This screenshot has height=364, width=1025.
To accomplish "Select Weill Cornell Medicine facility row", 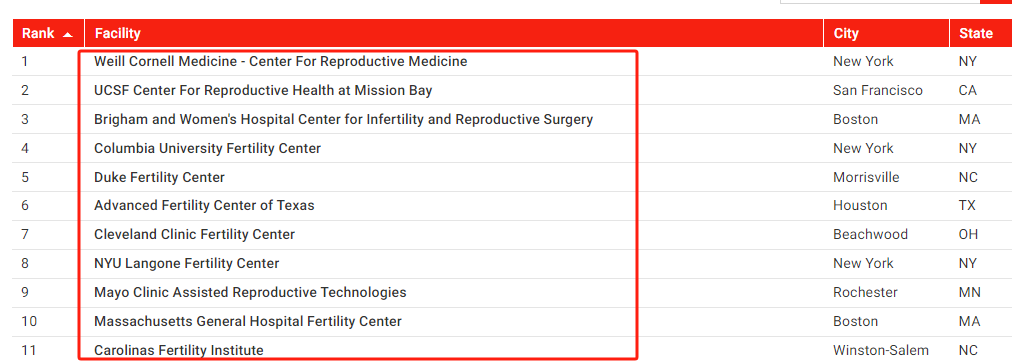I will pos(280,61).
